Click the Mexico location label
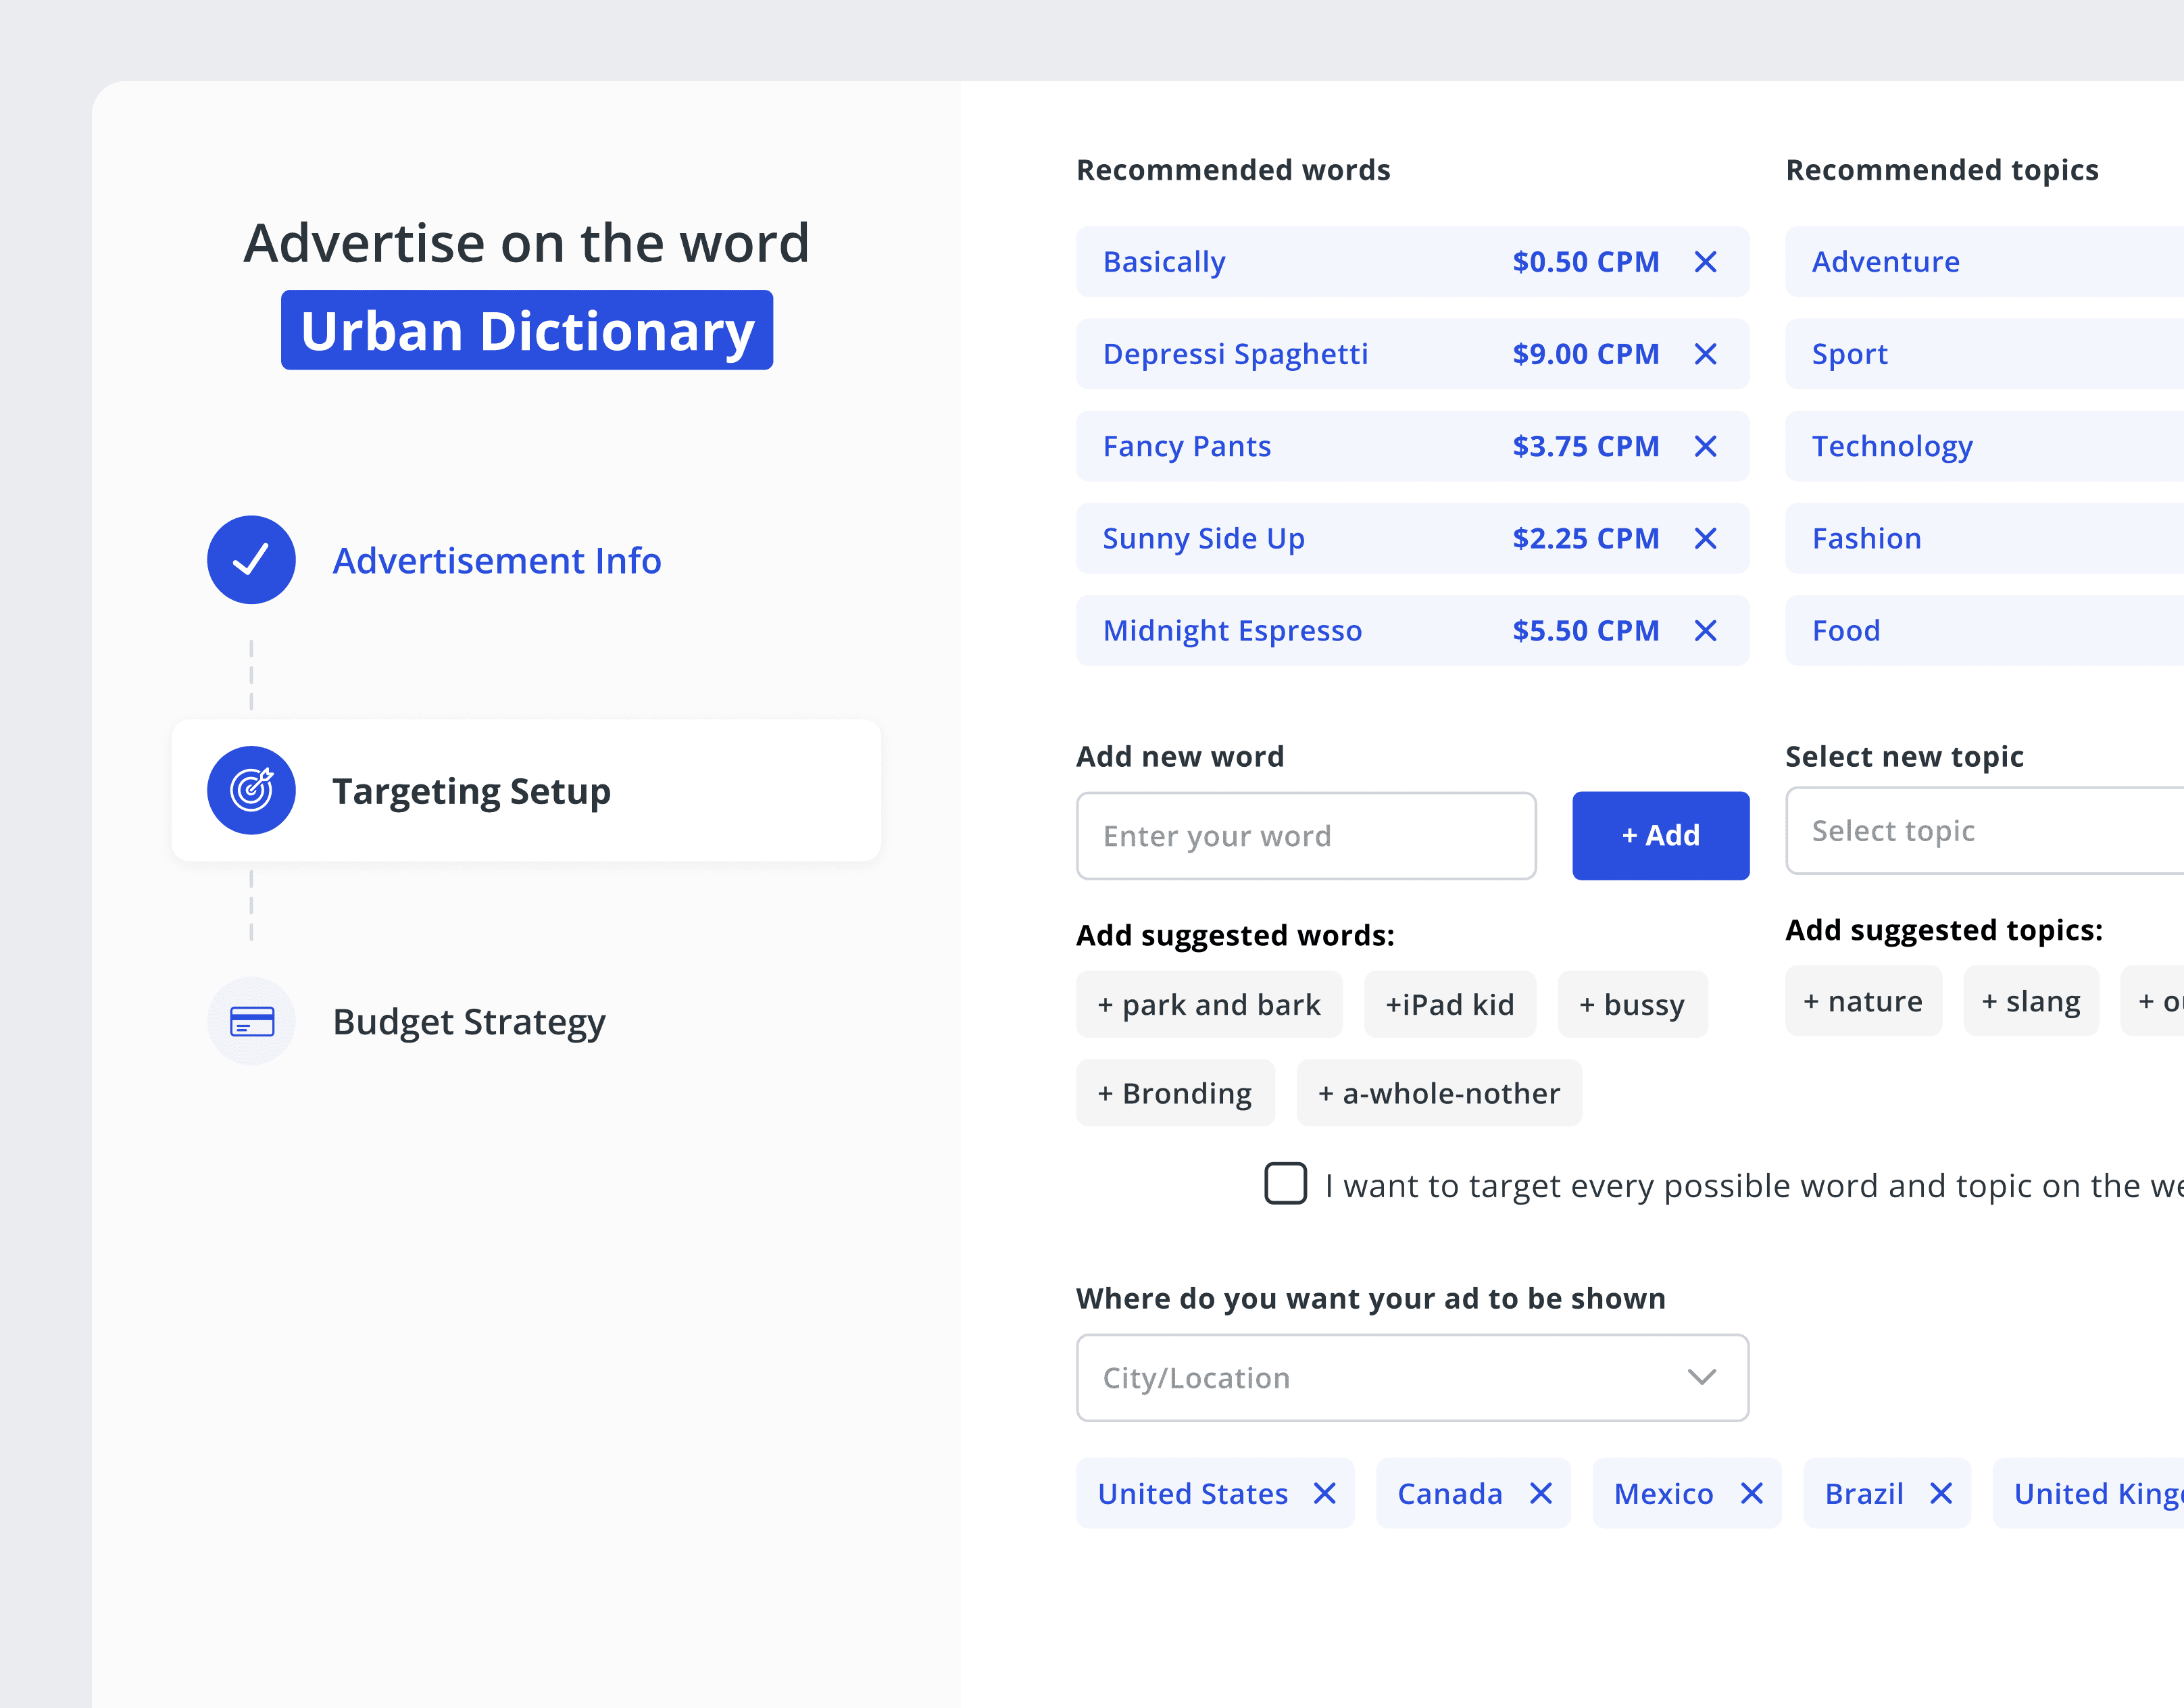The width and height of the screenshot is (2184, 1708). (x=1664, y=1493)
